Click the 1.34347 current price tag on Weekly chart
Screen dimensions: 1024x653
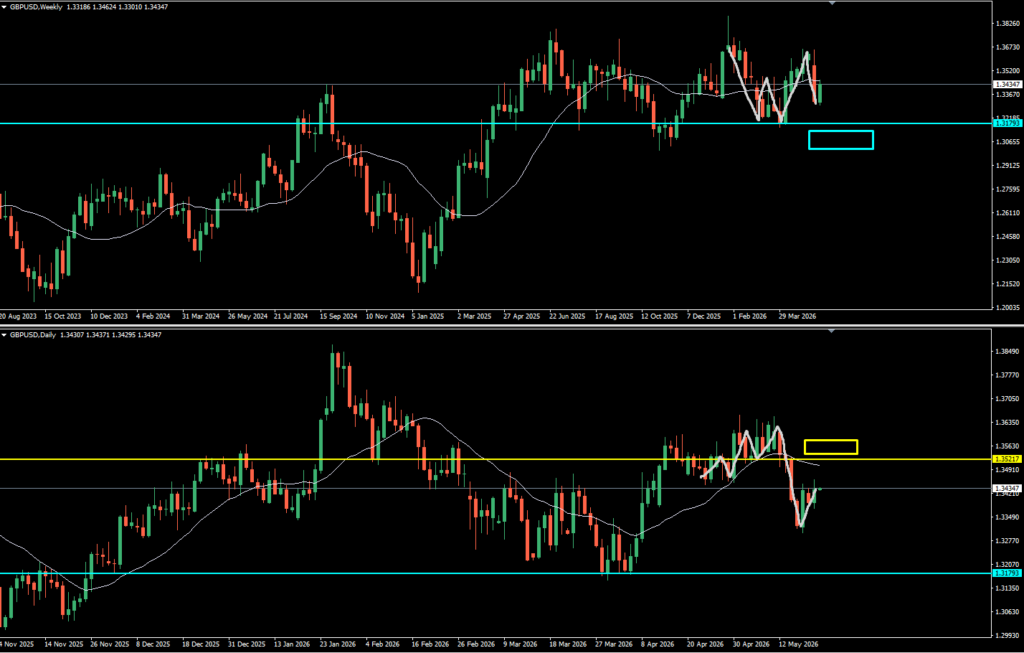coord(1006,84)
